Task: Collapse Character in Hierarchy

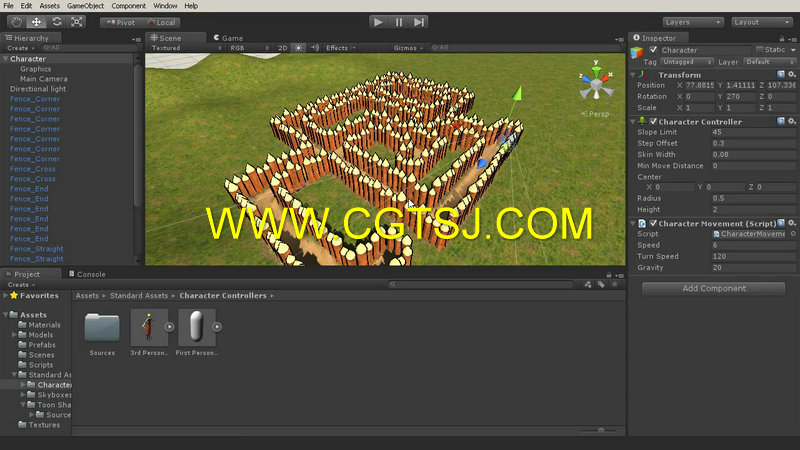Action: (6, 59)
